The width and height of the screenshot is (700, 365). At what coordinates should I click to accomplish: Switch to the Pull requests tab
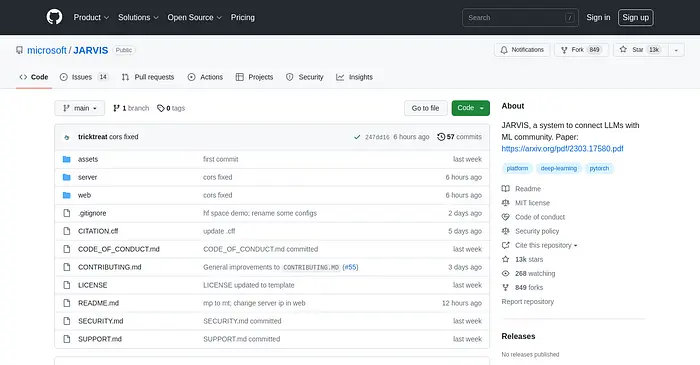point(148,77)
